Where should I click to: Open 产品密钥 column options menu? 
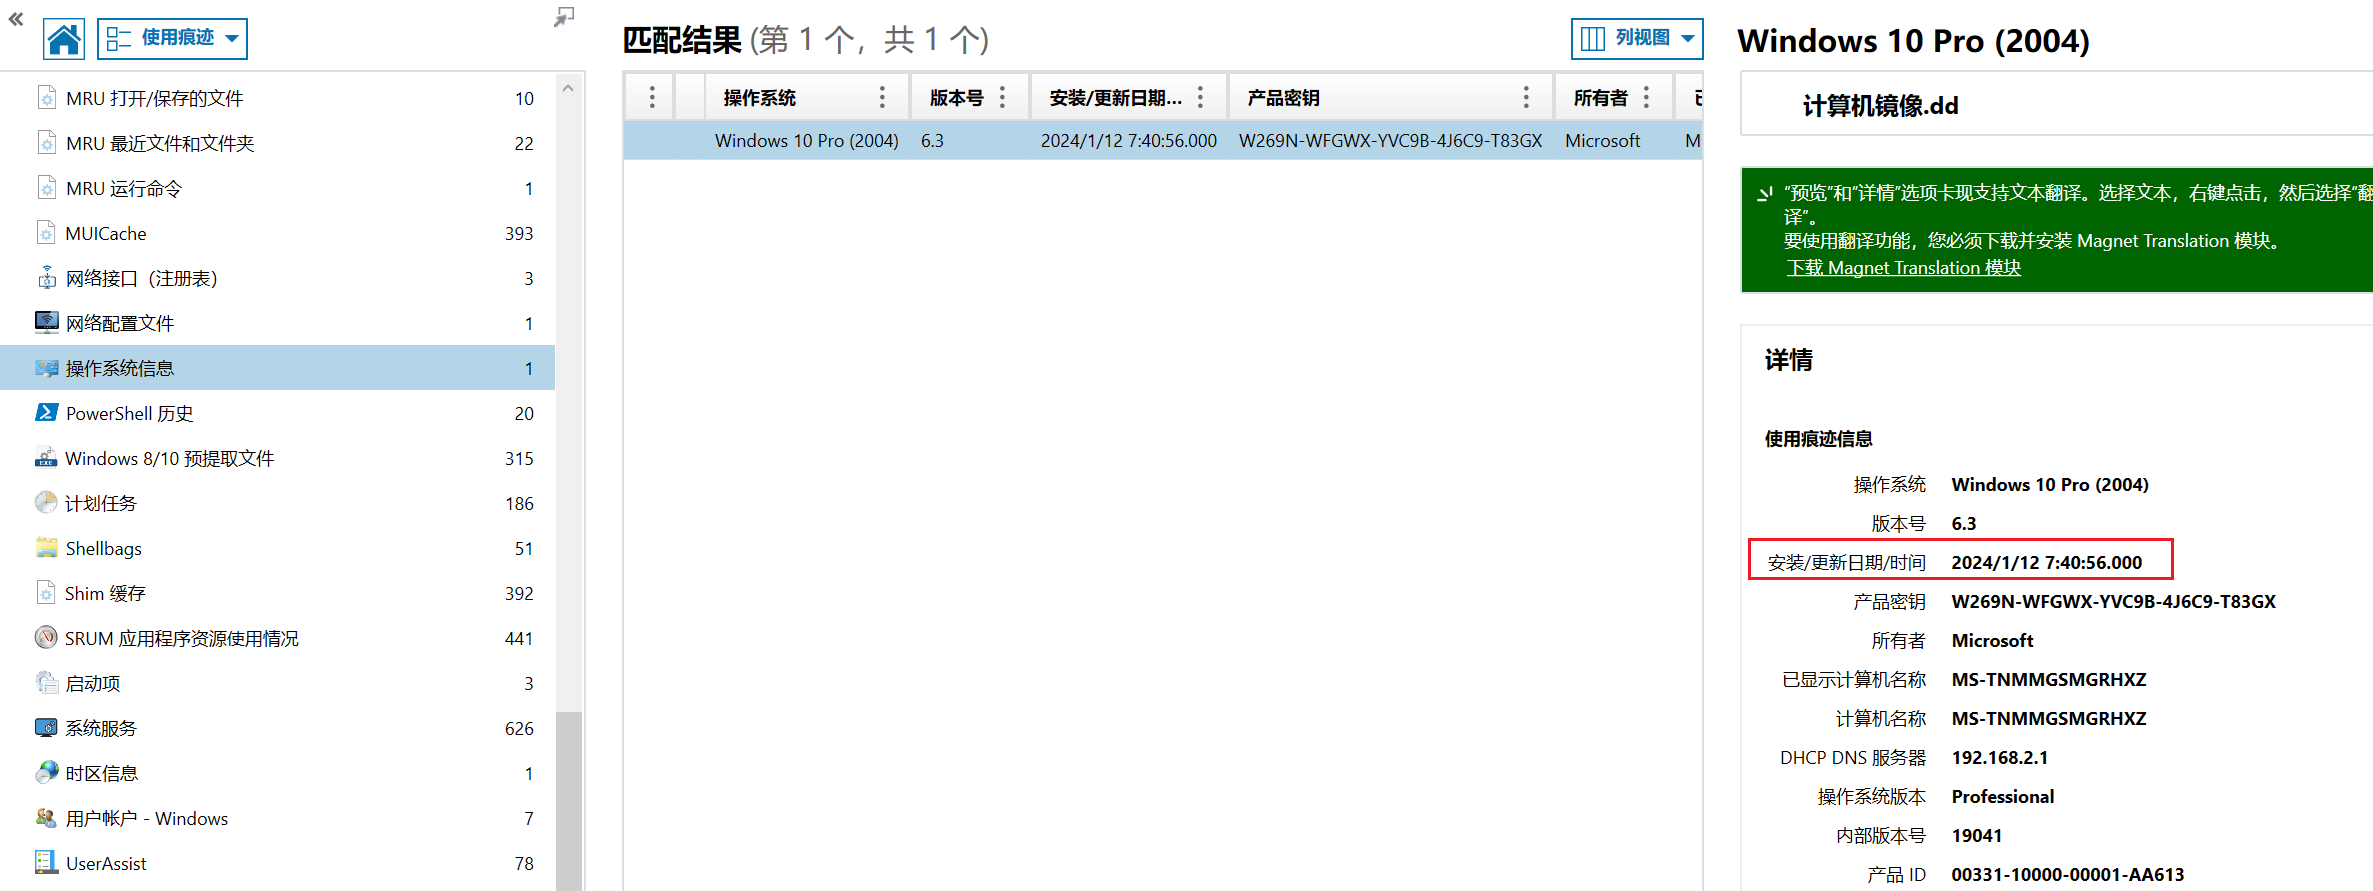tap(1525, 97)
